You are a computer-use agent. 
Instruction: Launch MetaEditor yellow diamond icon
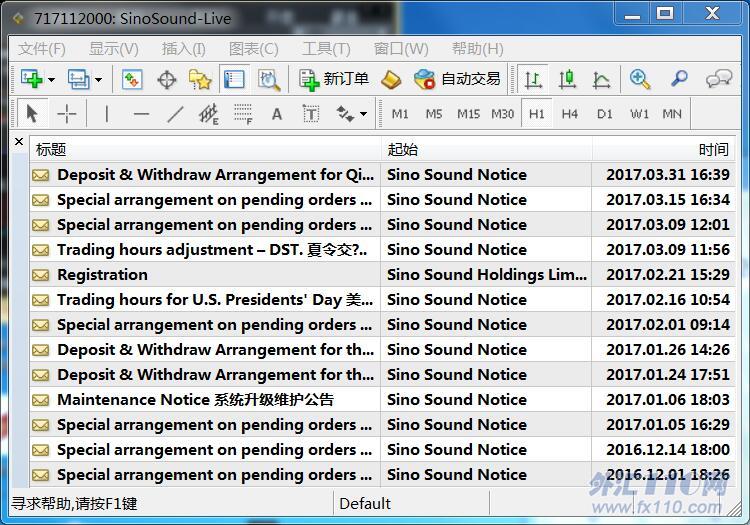click(391, 79)
